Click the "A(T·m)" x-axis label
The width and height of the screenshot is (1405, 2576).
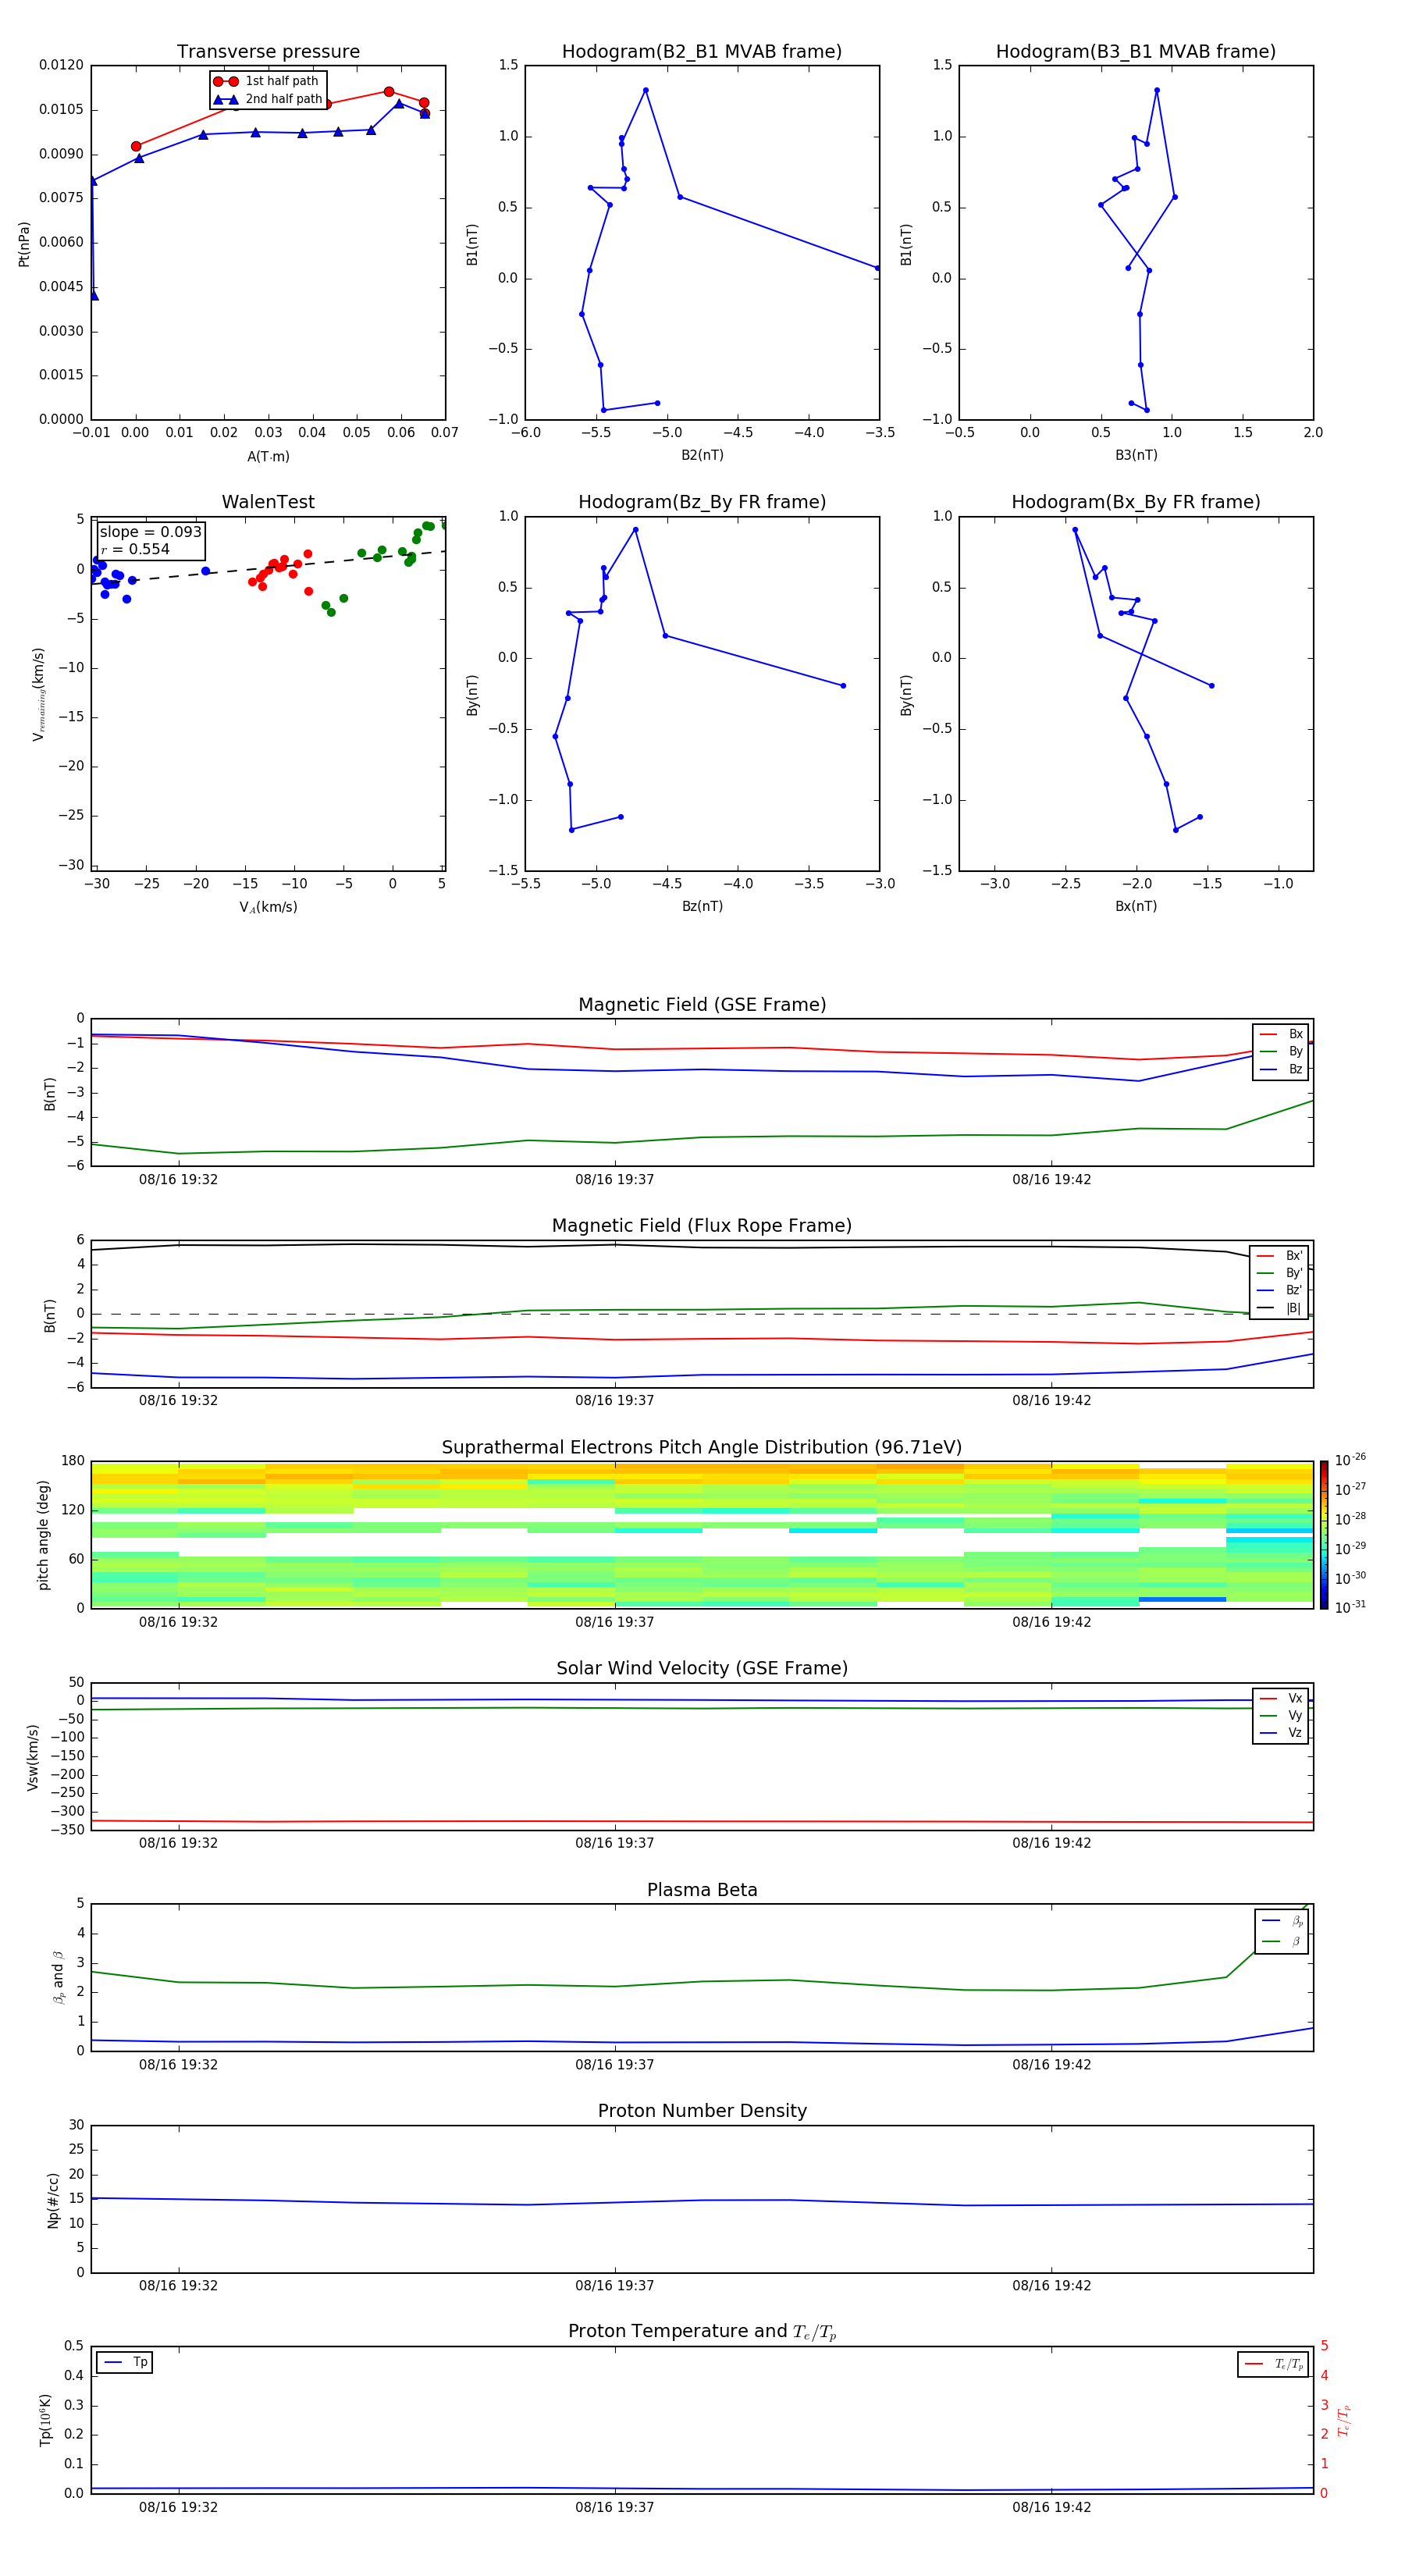(268, 456)
